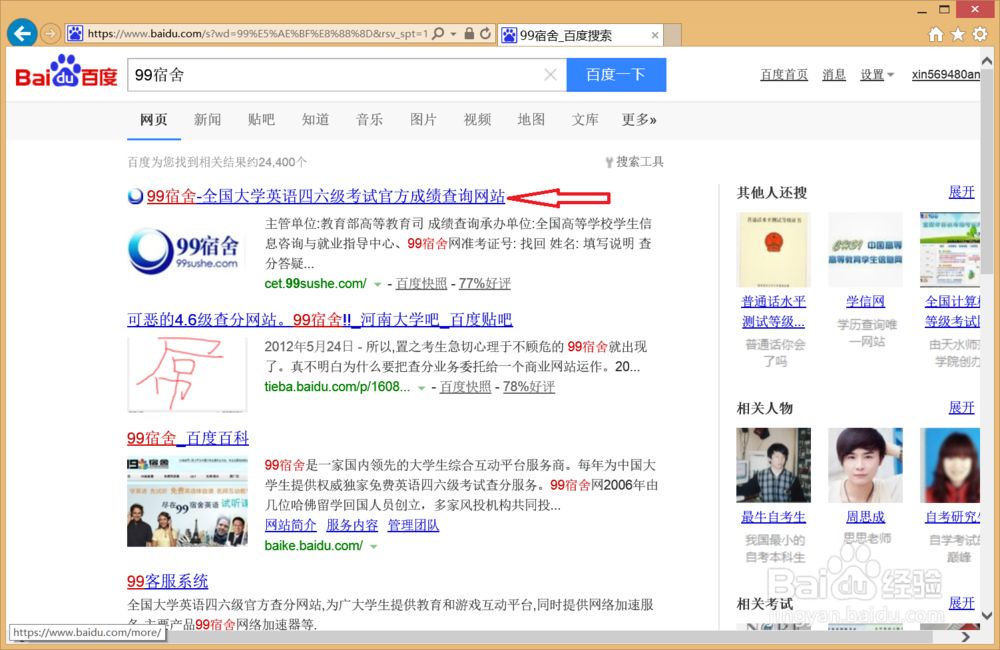The image size is (1000, 650).
Task: Open result 99宿舍-全国大学英语四六级考试官方成绩查询网站
Action: pos(326,196)
